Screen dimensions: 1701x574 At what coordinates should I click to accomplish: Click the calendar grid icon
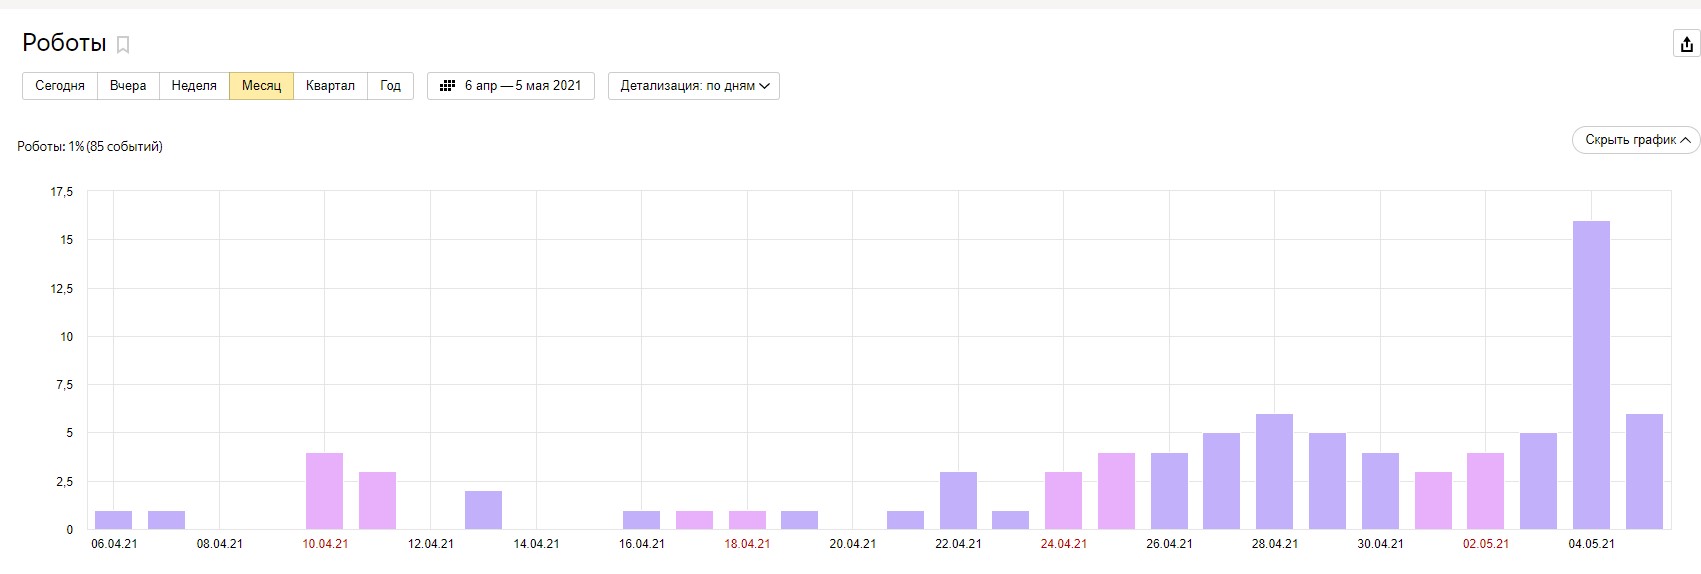pos(447,86)
